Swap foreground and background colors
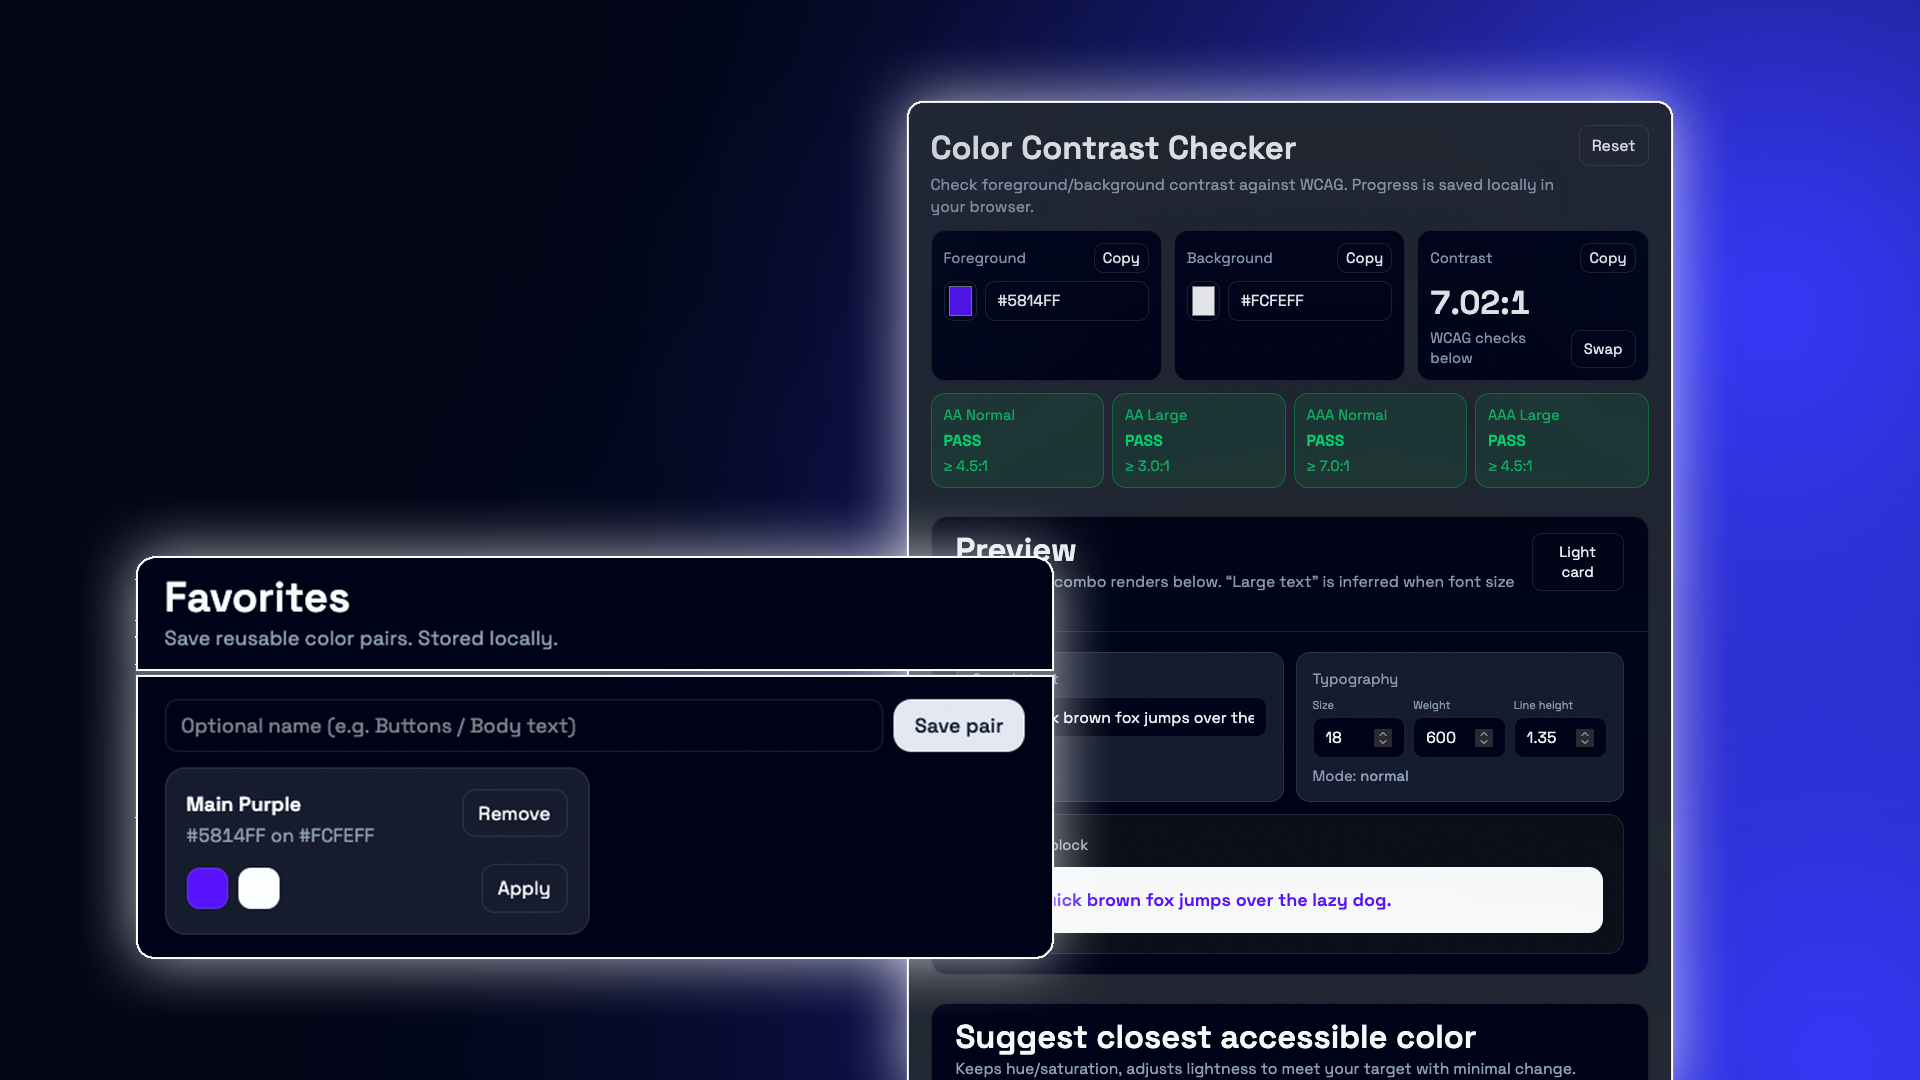The width and height of the screenshot is (1920, 1080). (x=1602, y=349)
